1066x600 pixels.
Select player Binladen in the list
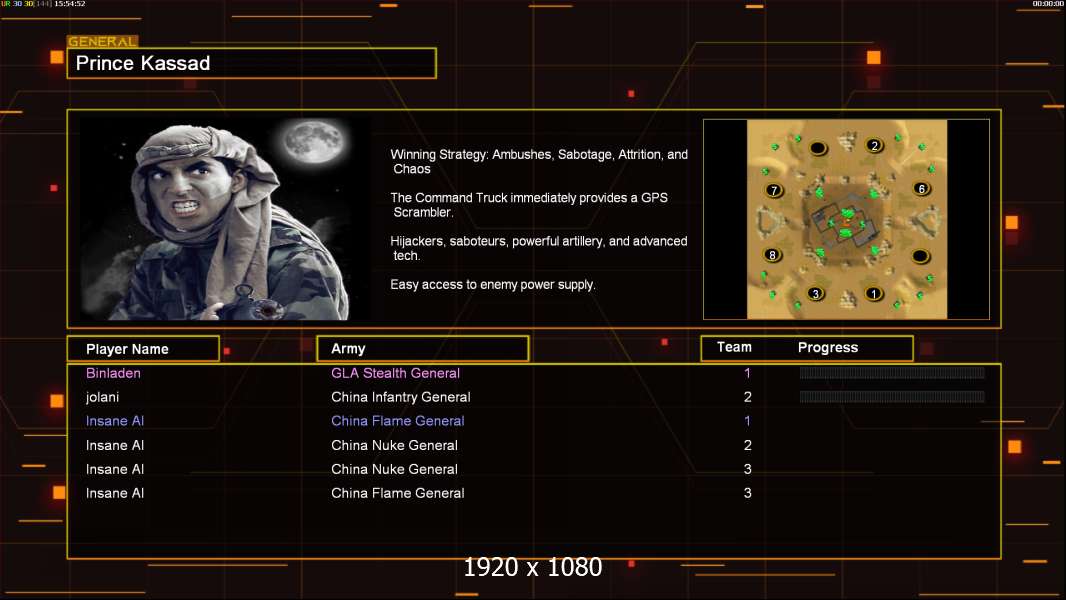pos(113,373)
